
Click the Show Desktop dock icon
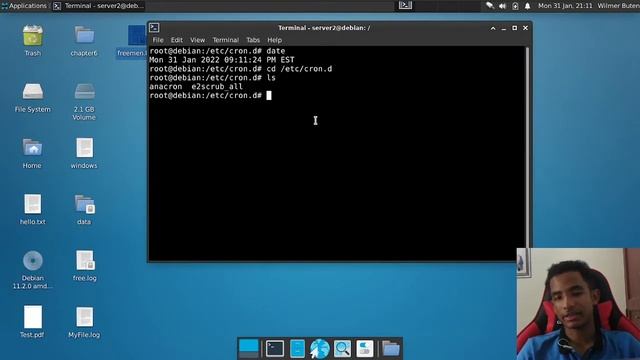pos(249,348)
